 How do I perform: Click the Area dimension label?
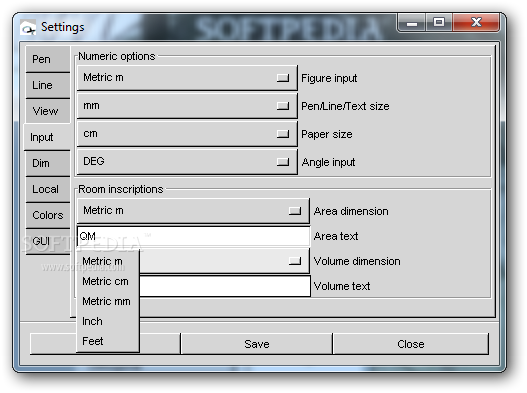tap(351, 211)
